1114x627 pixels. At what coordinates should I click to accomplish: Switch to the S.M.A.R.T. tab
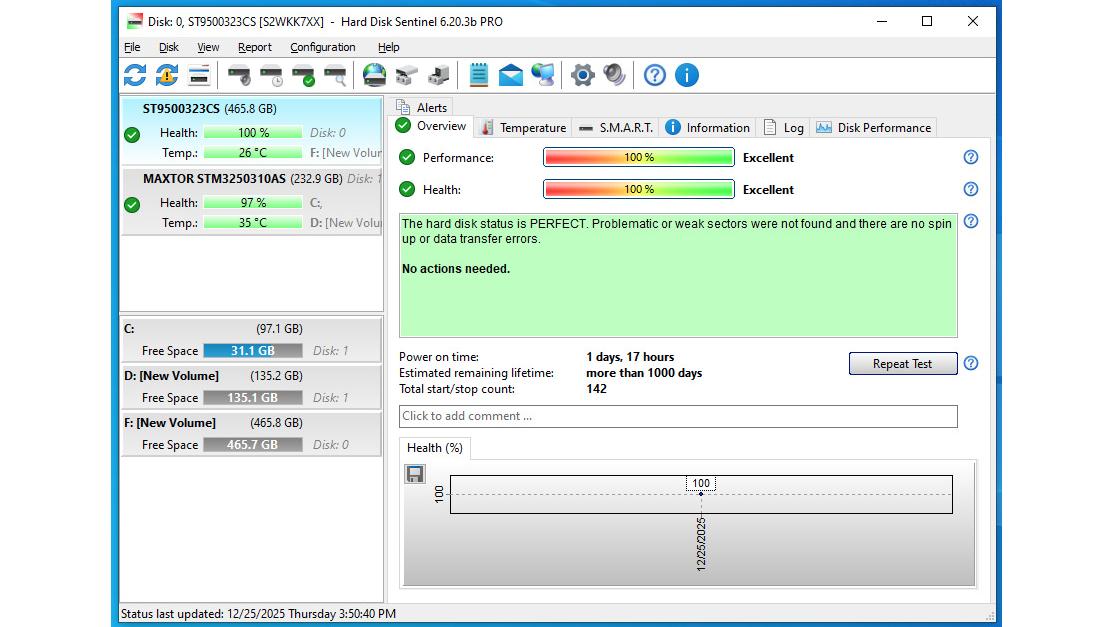coord(616,127)
